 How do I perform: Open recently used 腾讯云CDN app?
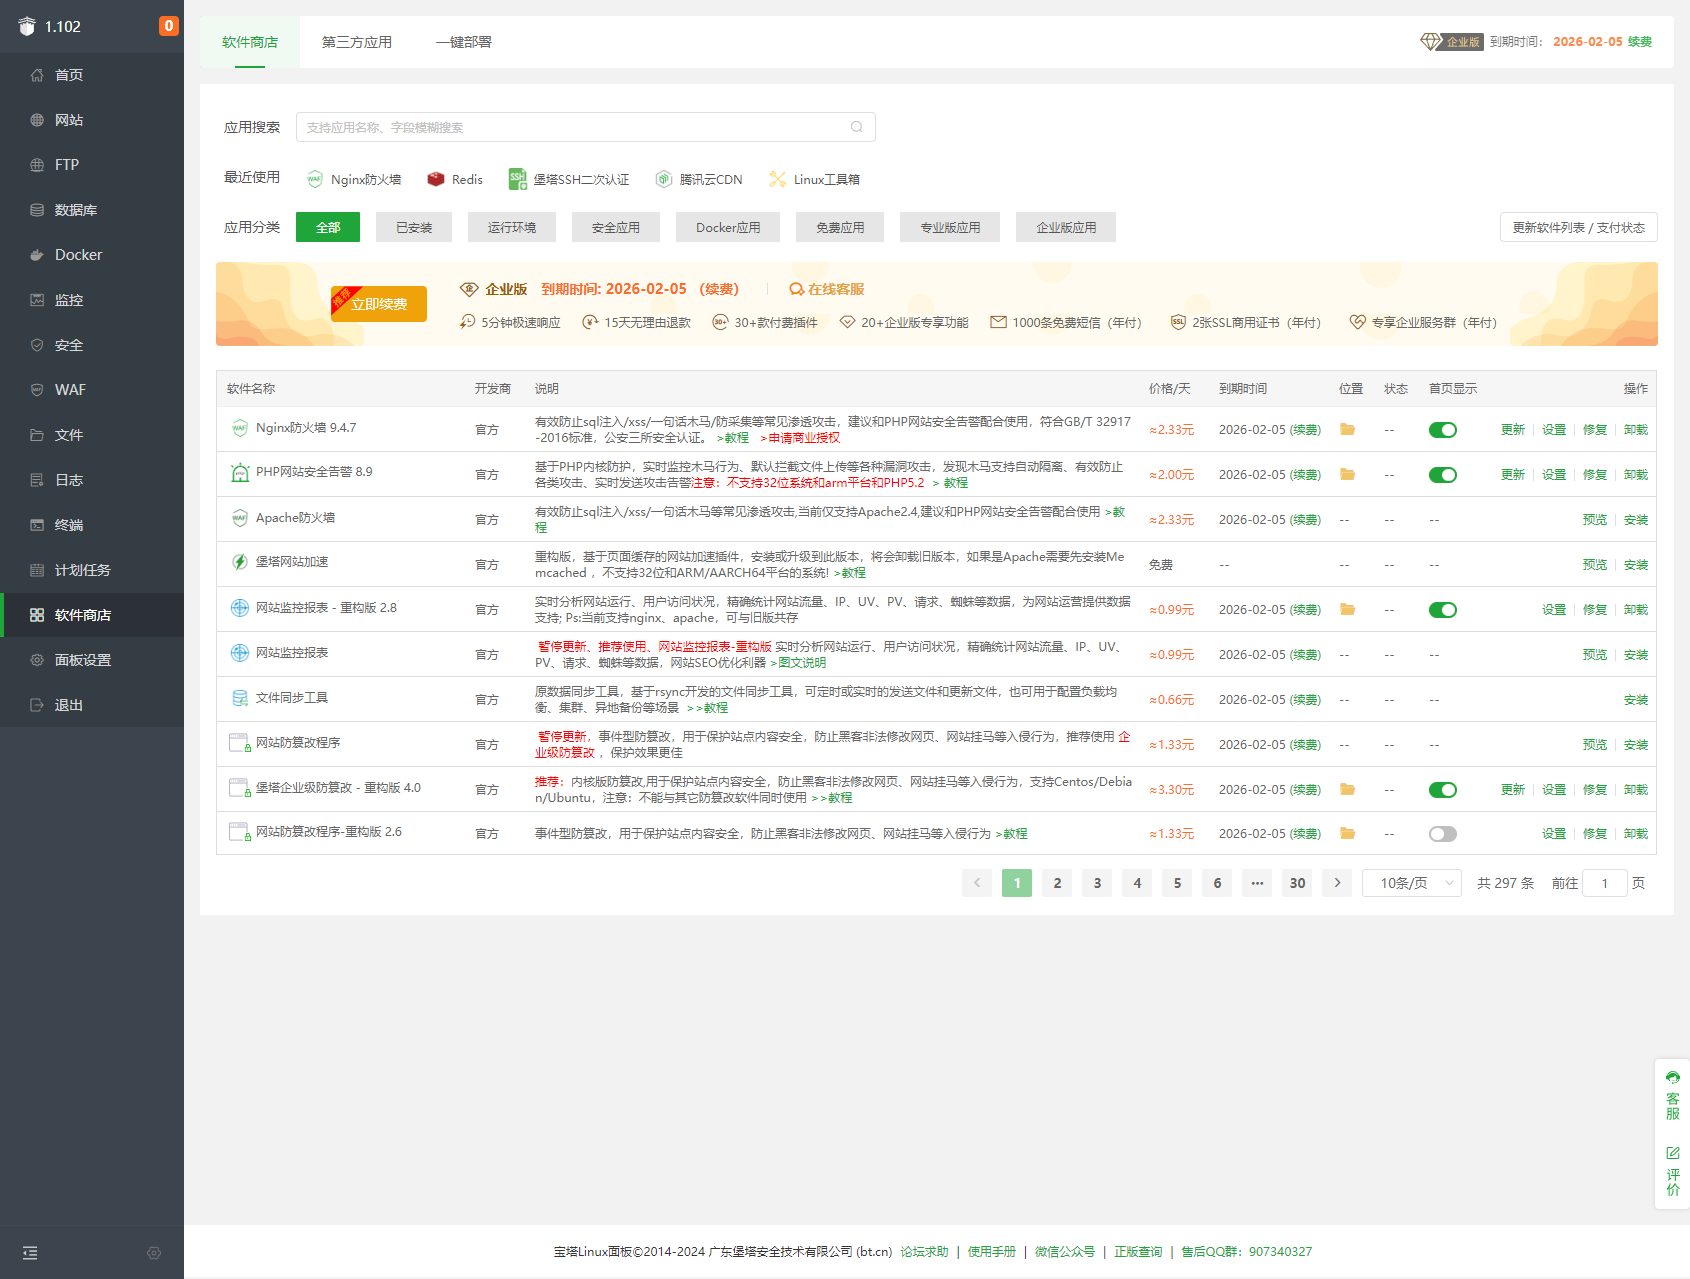[x=699, y=179]
